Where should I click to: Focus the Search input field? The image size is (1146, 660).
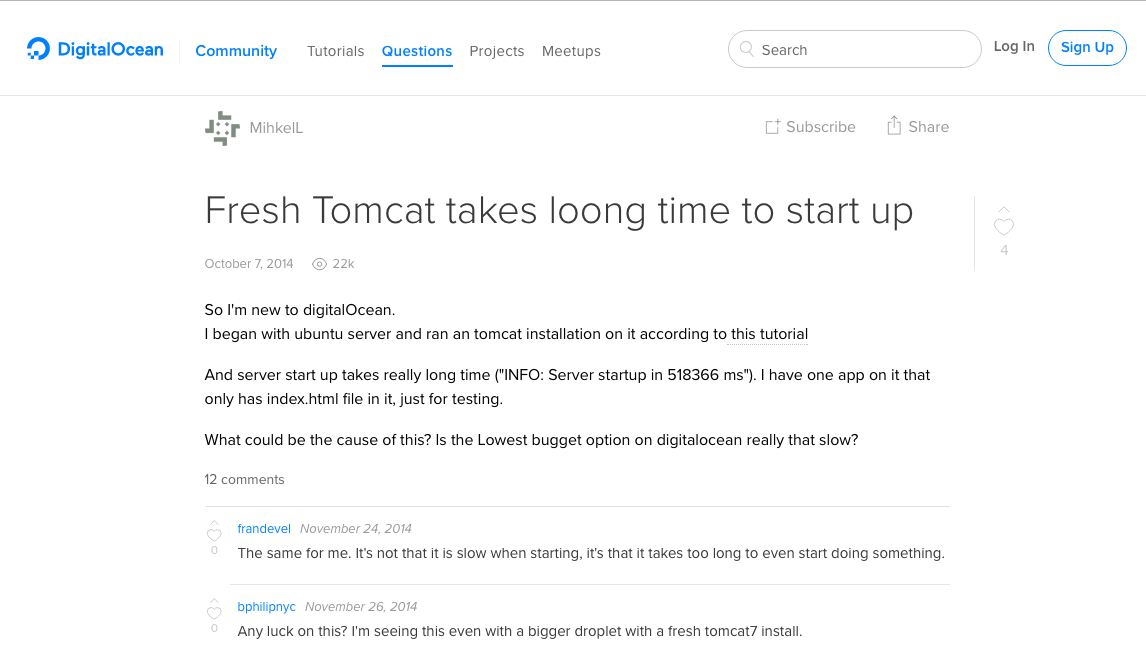click(854, 49)
